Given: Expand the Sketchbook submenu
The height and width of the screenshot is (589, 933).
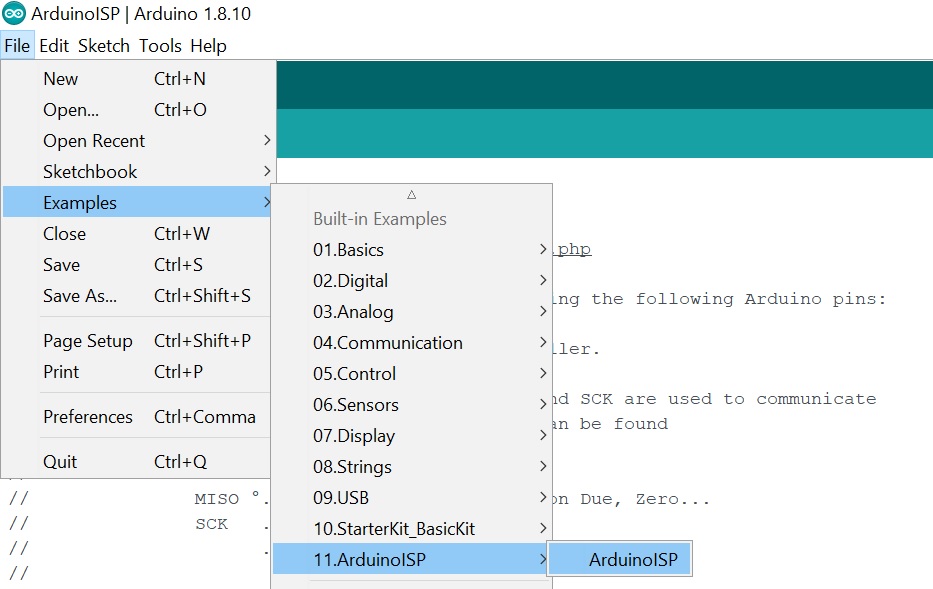Looking at the screenshot, I should tap(137, 171).
